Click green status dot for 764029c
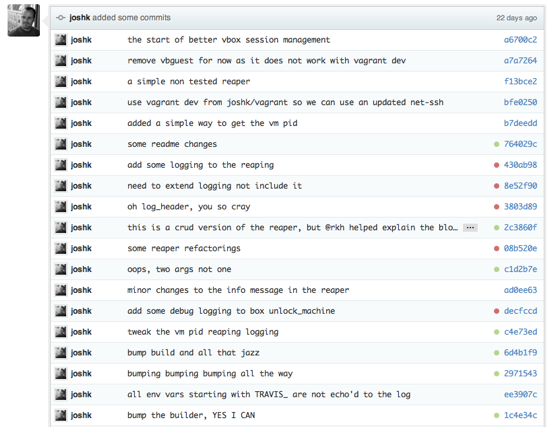The width and height of the screenshot is (550, 427). point(496,144)
